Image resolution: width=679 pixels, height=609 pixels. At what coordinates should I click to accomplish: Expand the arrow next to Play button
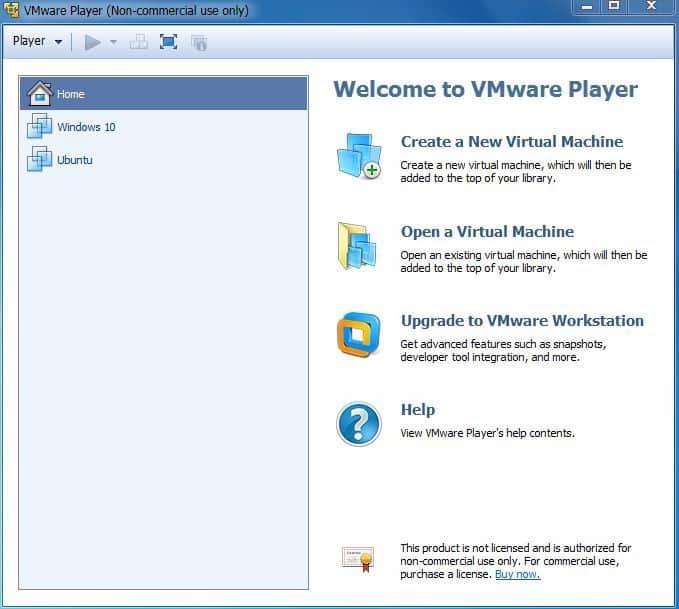tap(113, 42)
